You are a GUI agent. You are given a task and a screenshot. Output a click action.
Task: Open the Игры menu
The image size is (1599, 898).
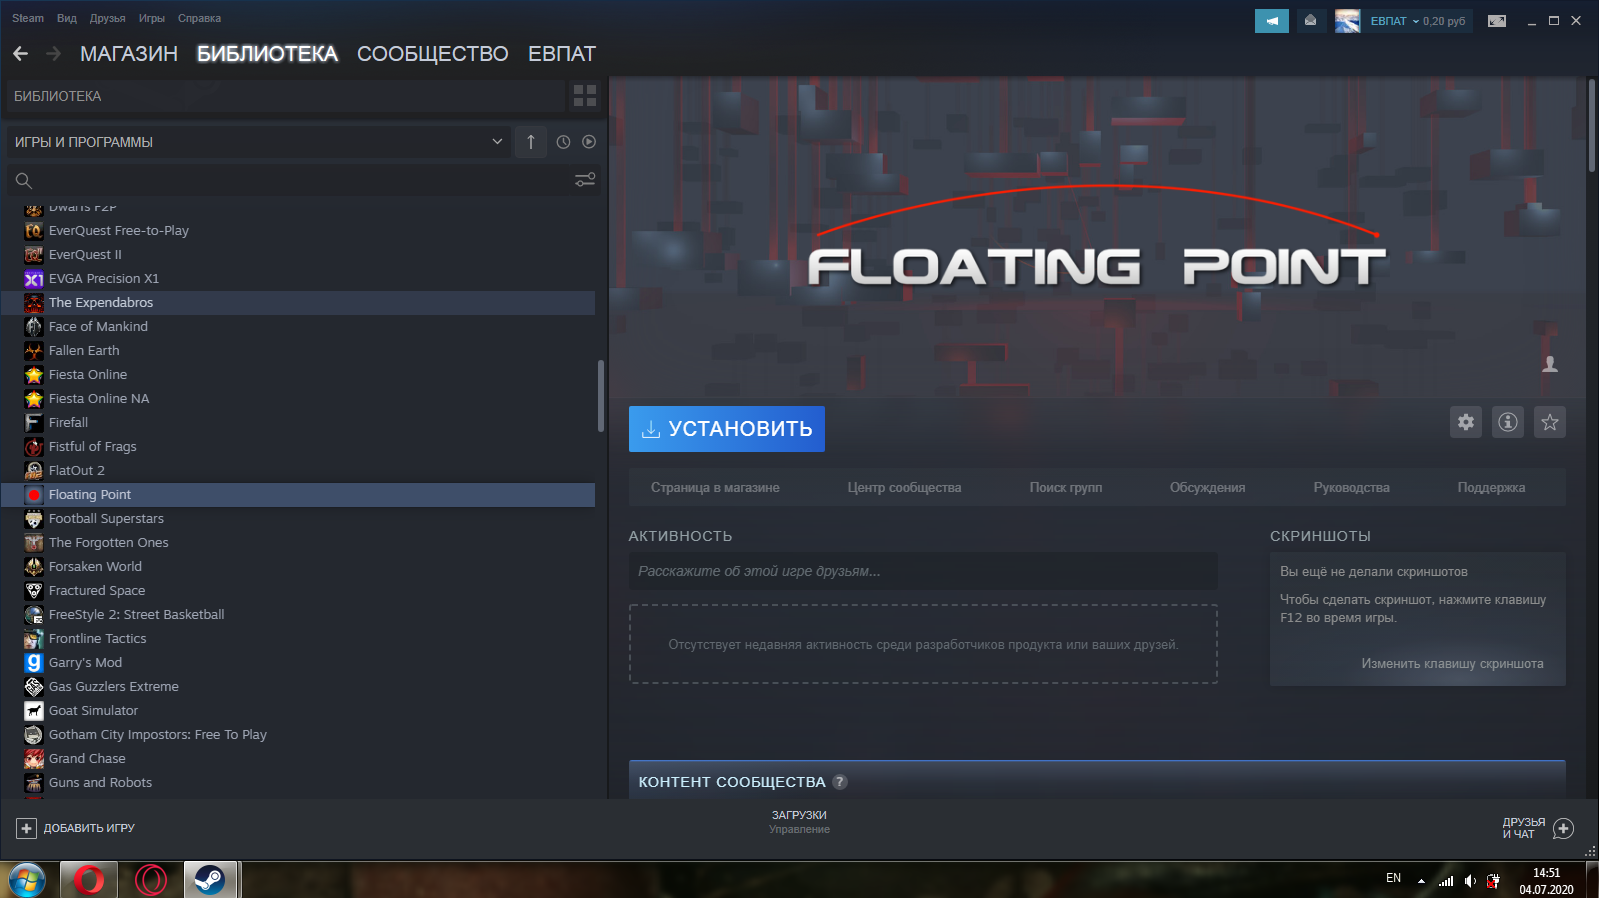pos(152,18)
